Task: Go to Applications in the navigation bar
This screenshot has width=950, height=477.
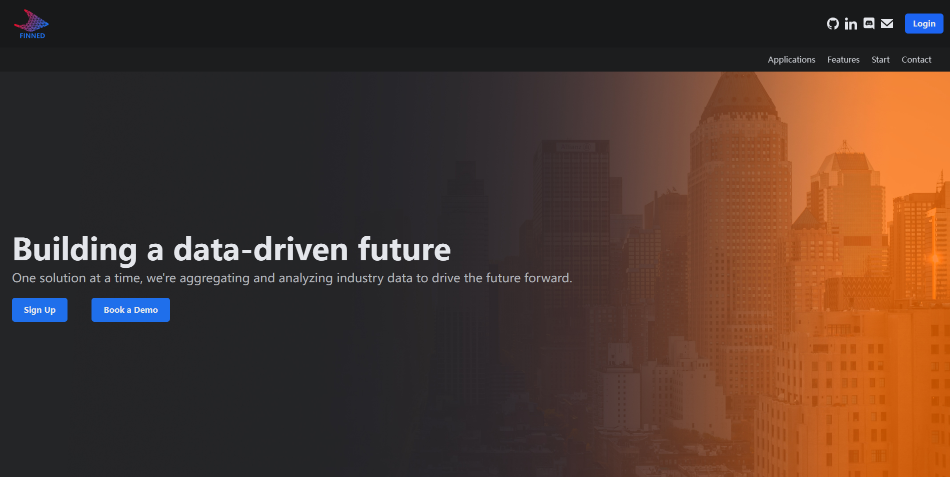Action: click(x=791, y=60)
